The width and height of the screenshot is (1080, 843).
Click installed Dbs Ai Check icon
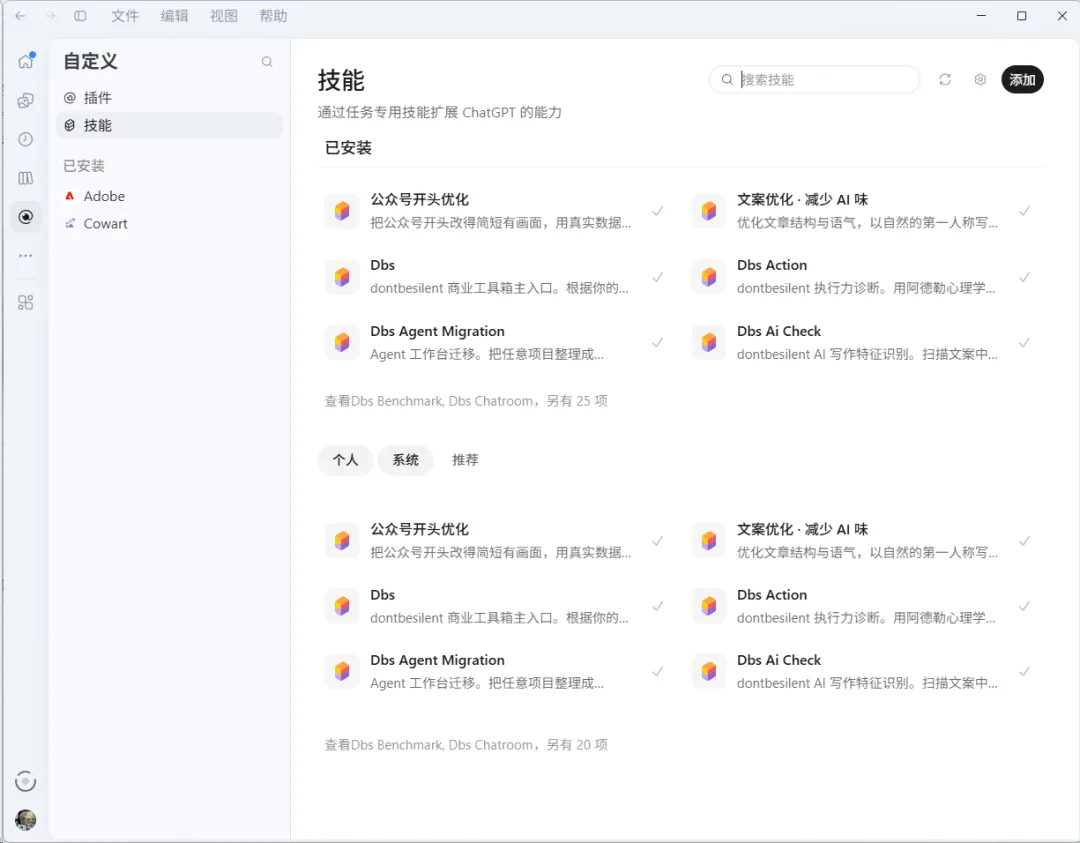tap(709, 342)
